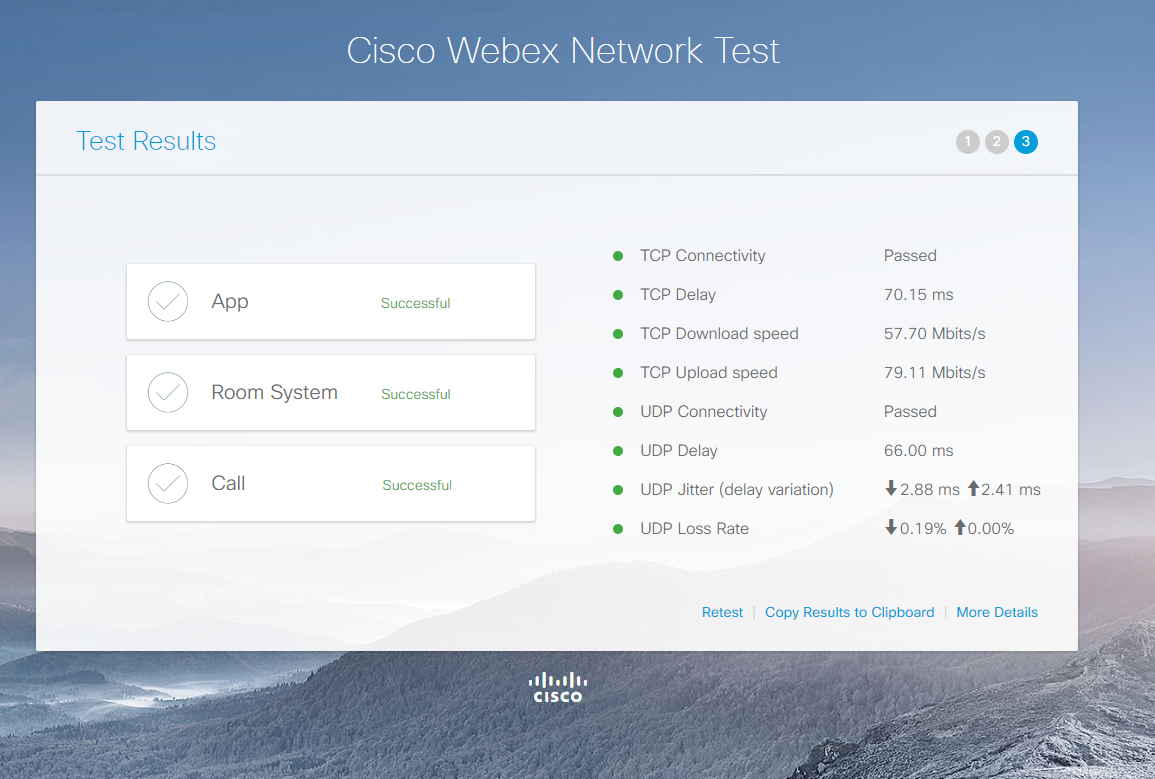Click green dot beside UDP Jitter
The image size is (1155, 779).
point(618,490)
